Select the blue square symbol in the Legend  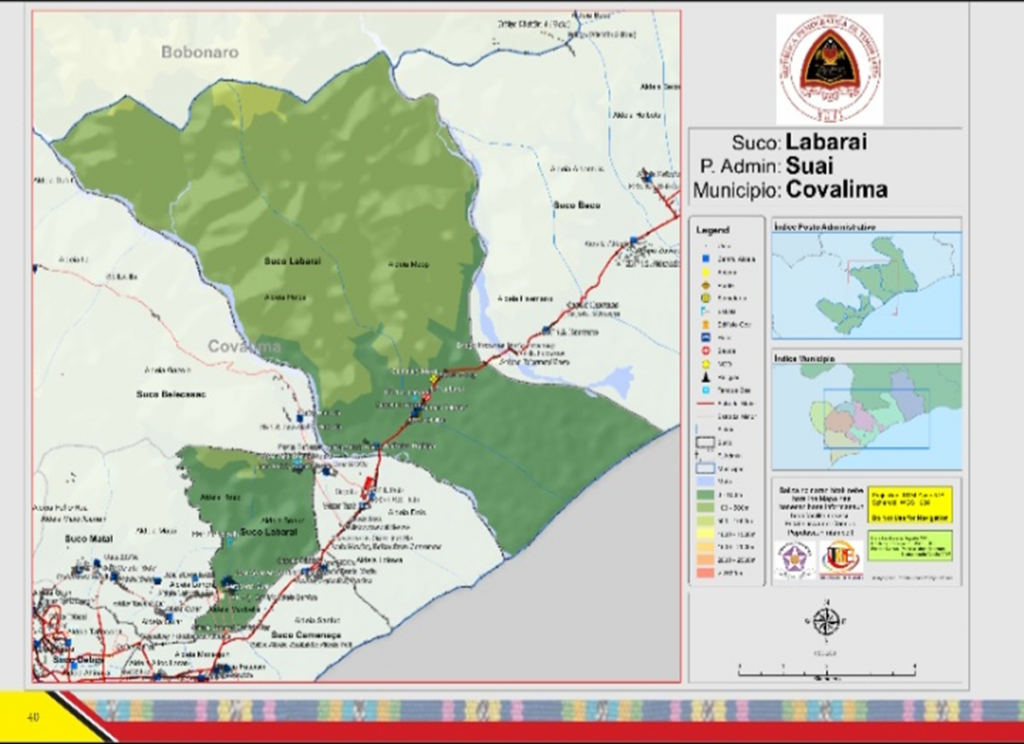706,258
